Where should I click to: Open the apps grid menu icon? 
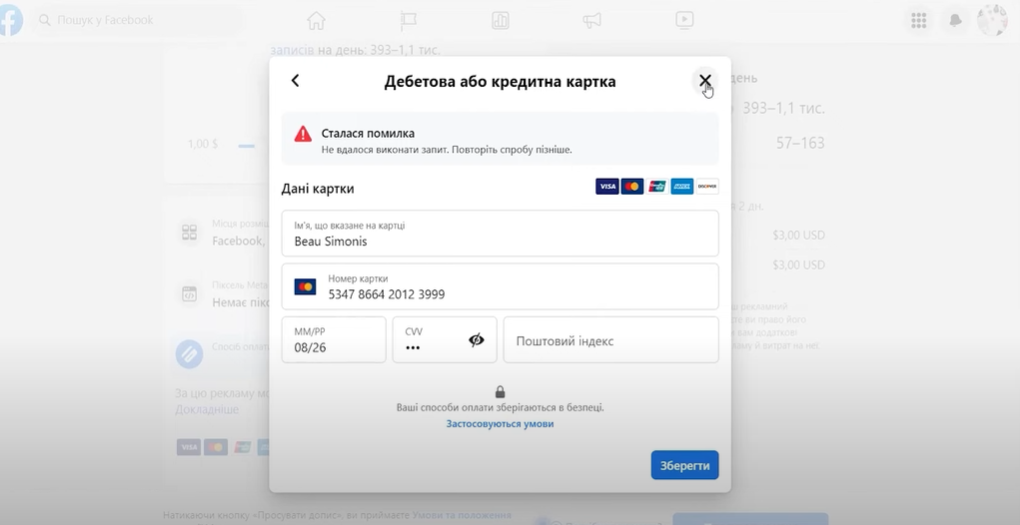pyautogui.click(x=919, y=20)
